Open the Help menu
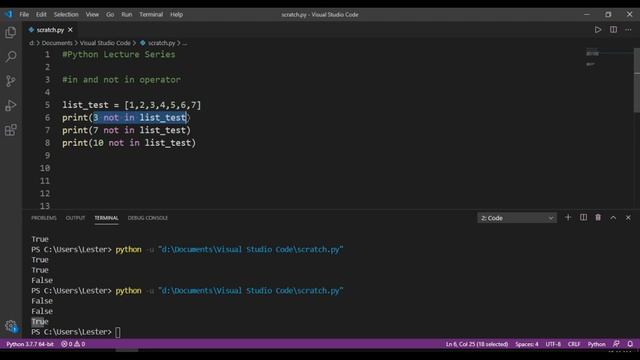The width and height of the screenshot is (640, 360). [176, 14]
